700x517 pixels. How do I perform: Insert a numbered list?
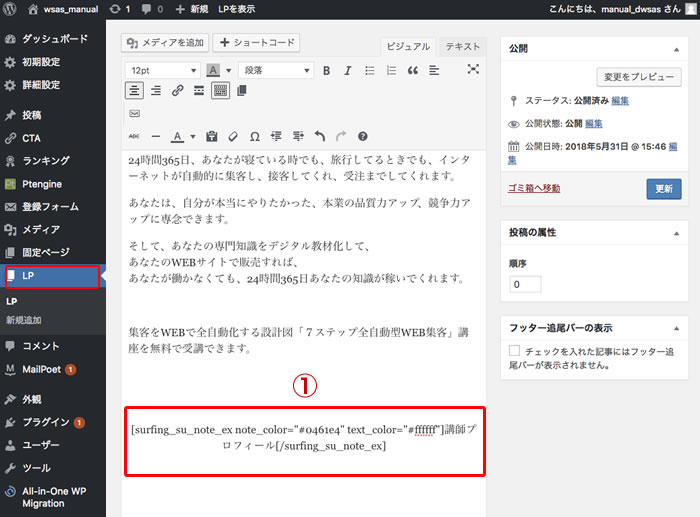[390, 70]
